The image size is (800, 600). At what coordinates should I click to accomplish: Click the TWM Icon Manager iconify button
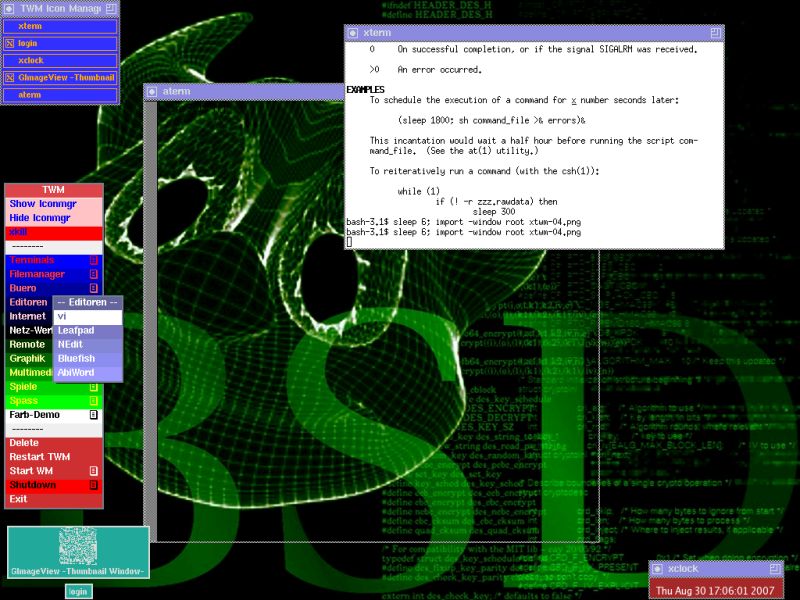coord(9,9)
